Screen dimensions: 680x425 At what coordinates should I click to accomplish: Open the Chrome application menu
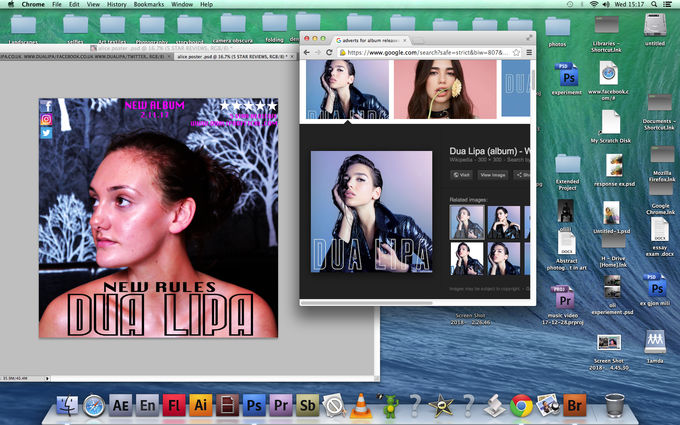click(33, 4)
